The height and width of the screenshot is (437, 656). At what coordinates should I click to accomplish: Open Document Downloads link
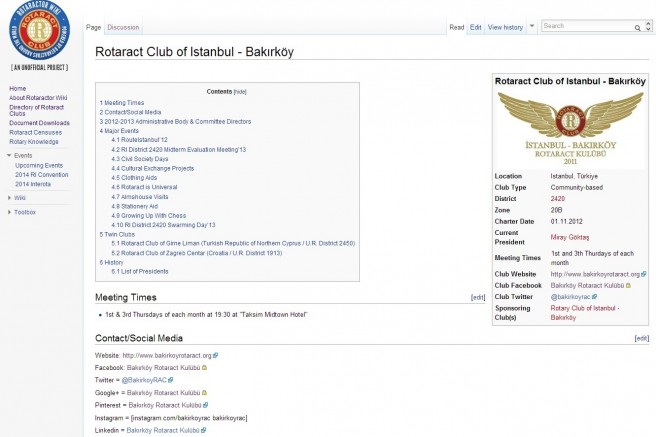pos(39,123)
